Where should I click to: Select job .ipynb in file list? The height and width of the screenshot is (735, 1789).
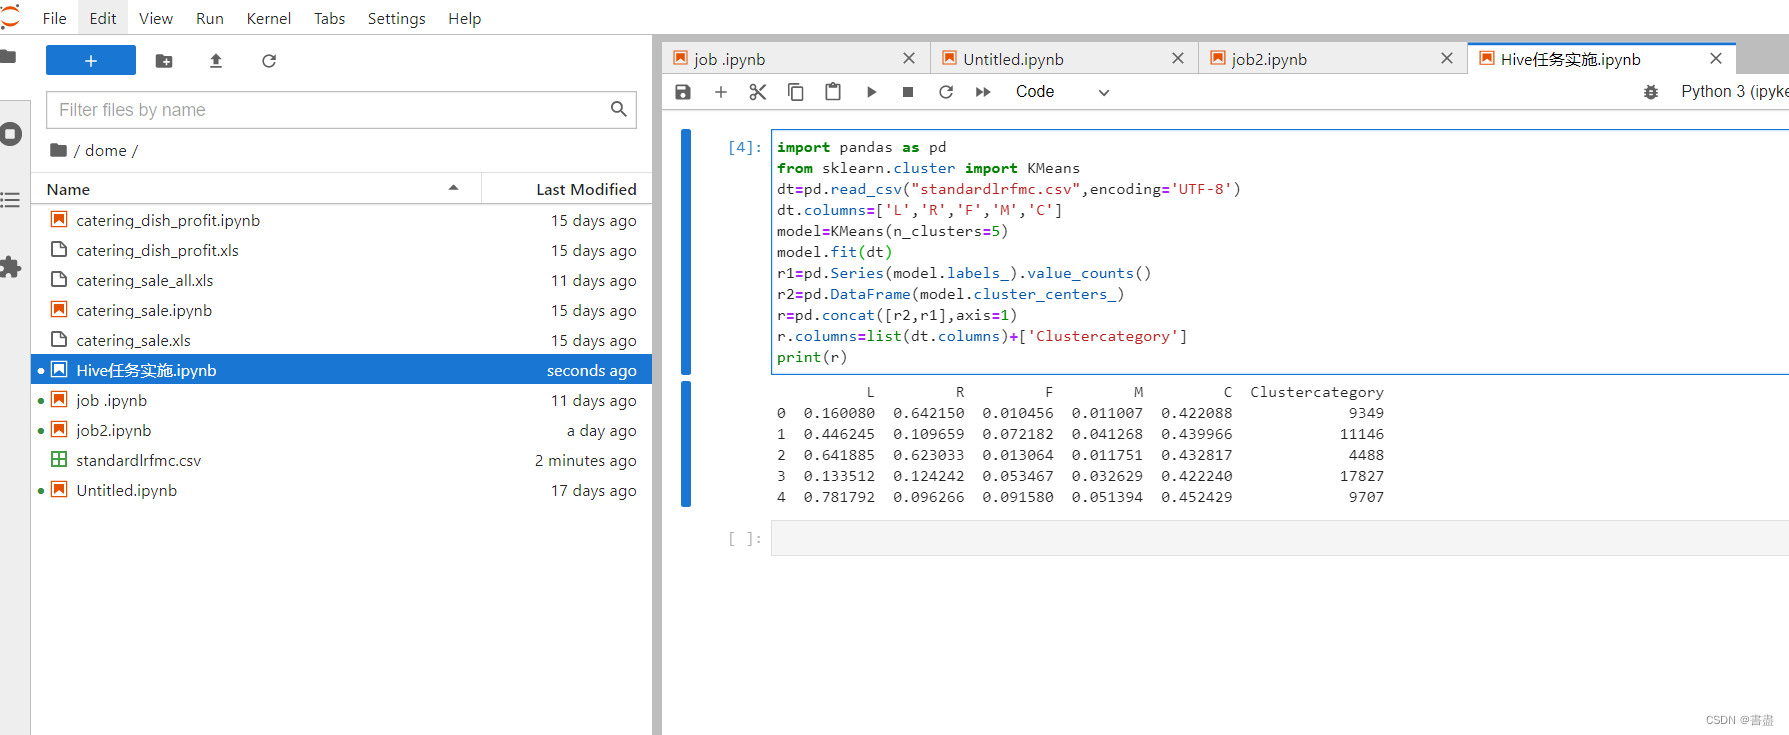click(x=341, y=400)
